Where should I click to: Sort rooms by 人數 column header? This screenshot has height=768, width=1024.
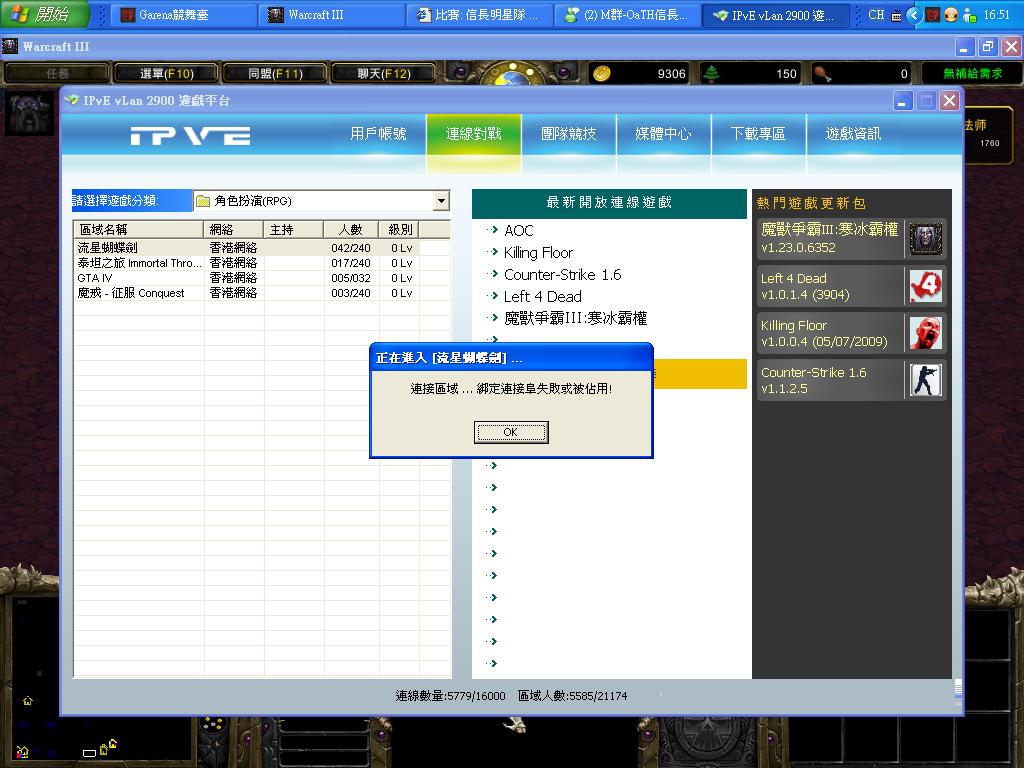[x=350, y=230]
